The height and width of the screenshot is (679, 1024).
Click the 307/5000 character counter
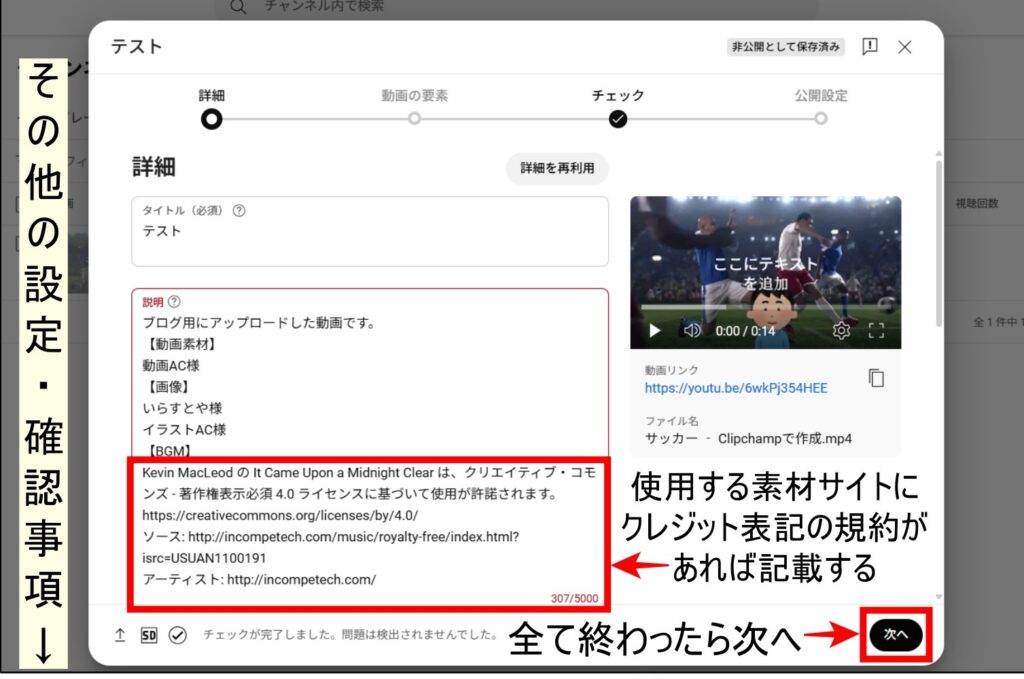click(574, 598)
